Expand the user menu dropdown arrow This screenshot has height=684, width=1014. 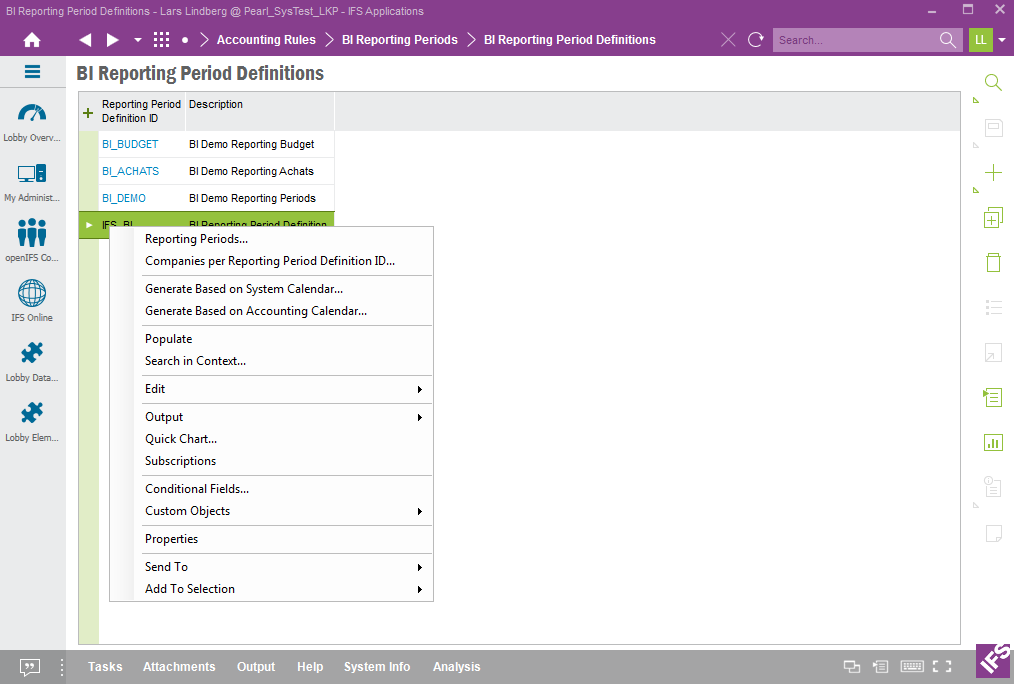pyautogui.click(x=1002, y=40)
